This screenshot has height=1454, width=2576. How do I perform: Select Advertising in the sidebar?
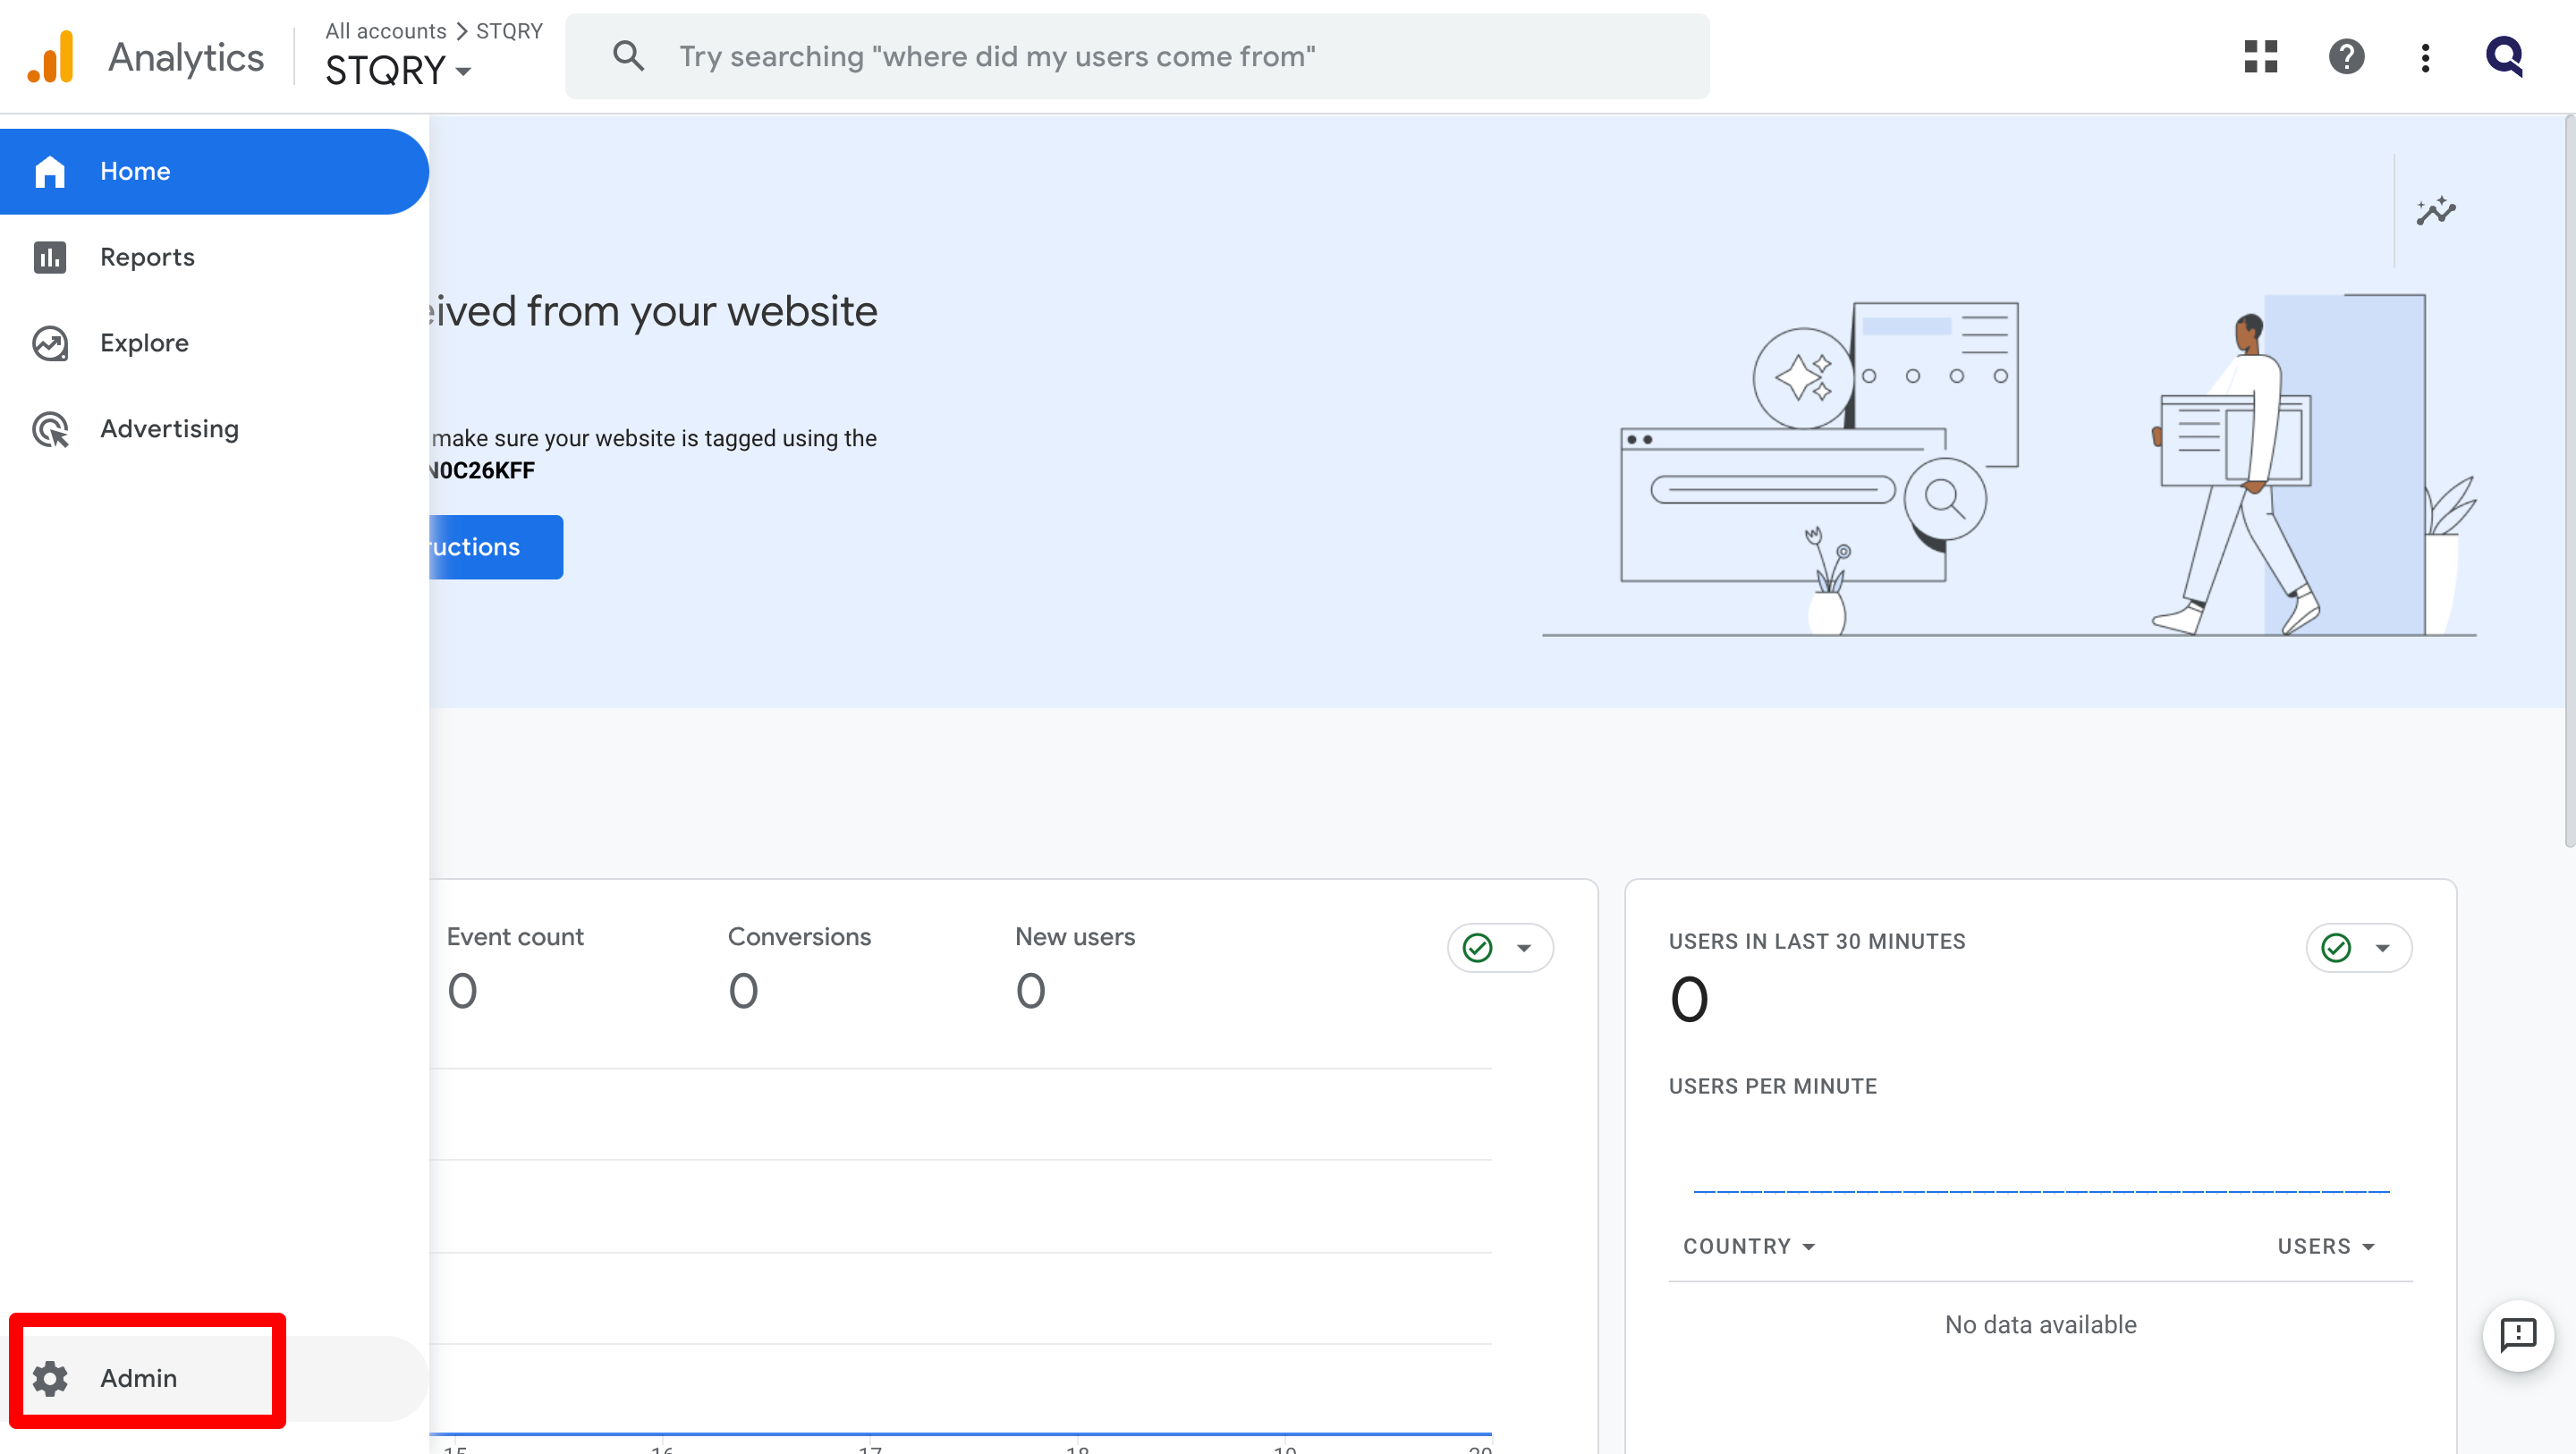point(169,429)
